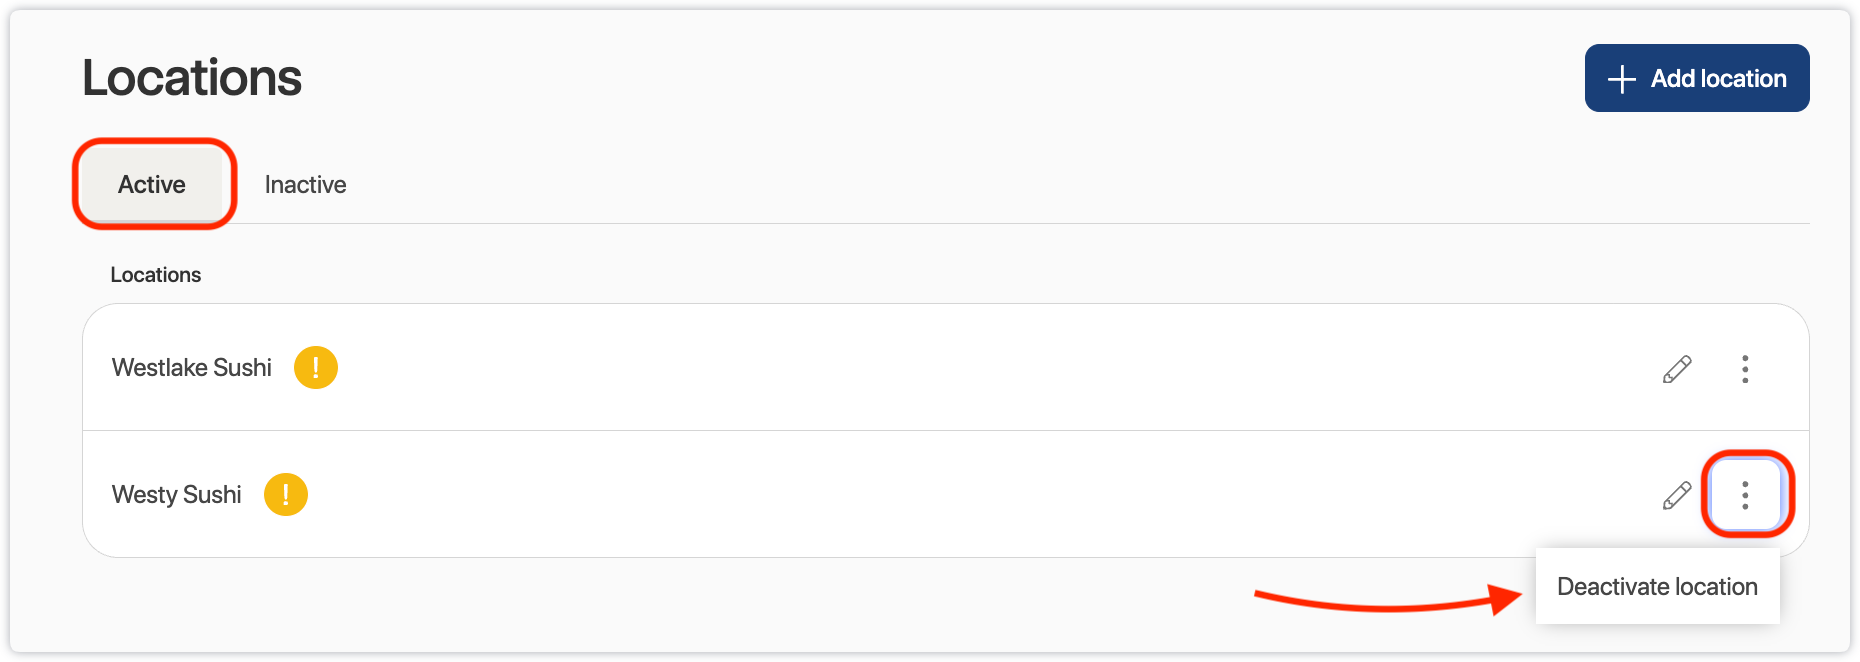Screen dimensions: 1860x662
Task: Click the Westy Sushi location name
Action: 177,495
